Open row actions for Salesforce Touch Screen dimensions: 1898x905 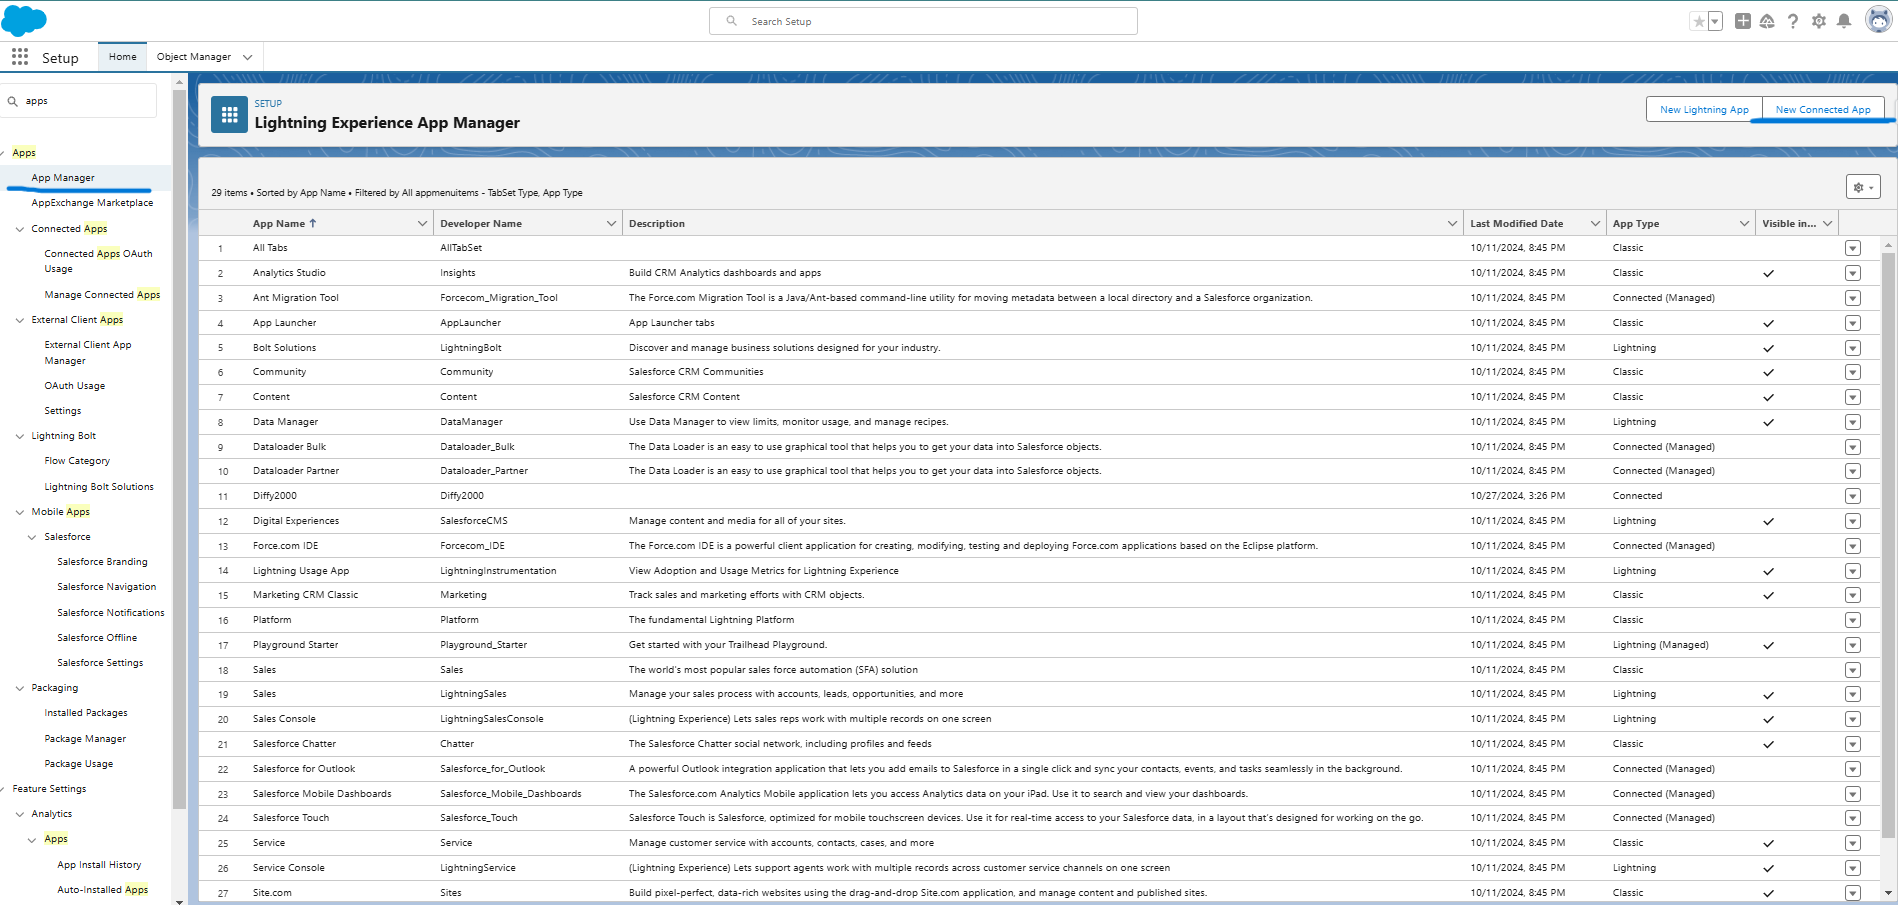click(1852, 818)
